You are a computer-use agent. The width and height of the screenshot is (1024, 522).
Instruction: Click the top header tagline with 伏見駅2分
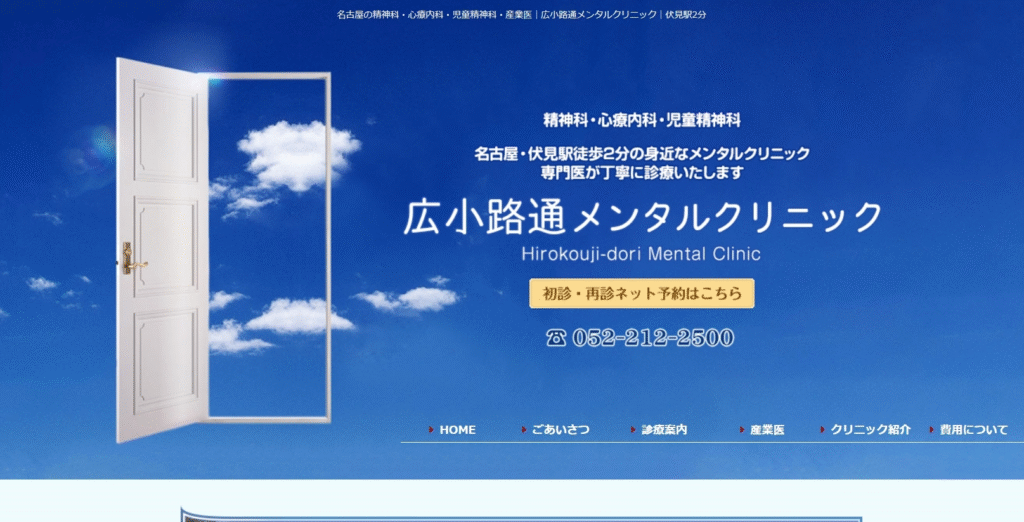click(521, 14)
